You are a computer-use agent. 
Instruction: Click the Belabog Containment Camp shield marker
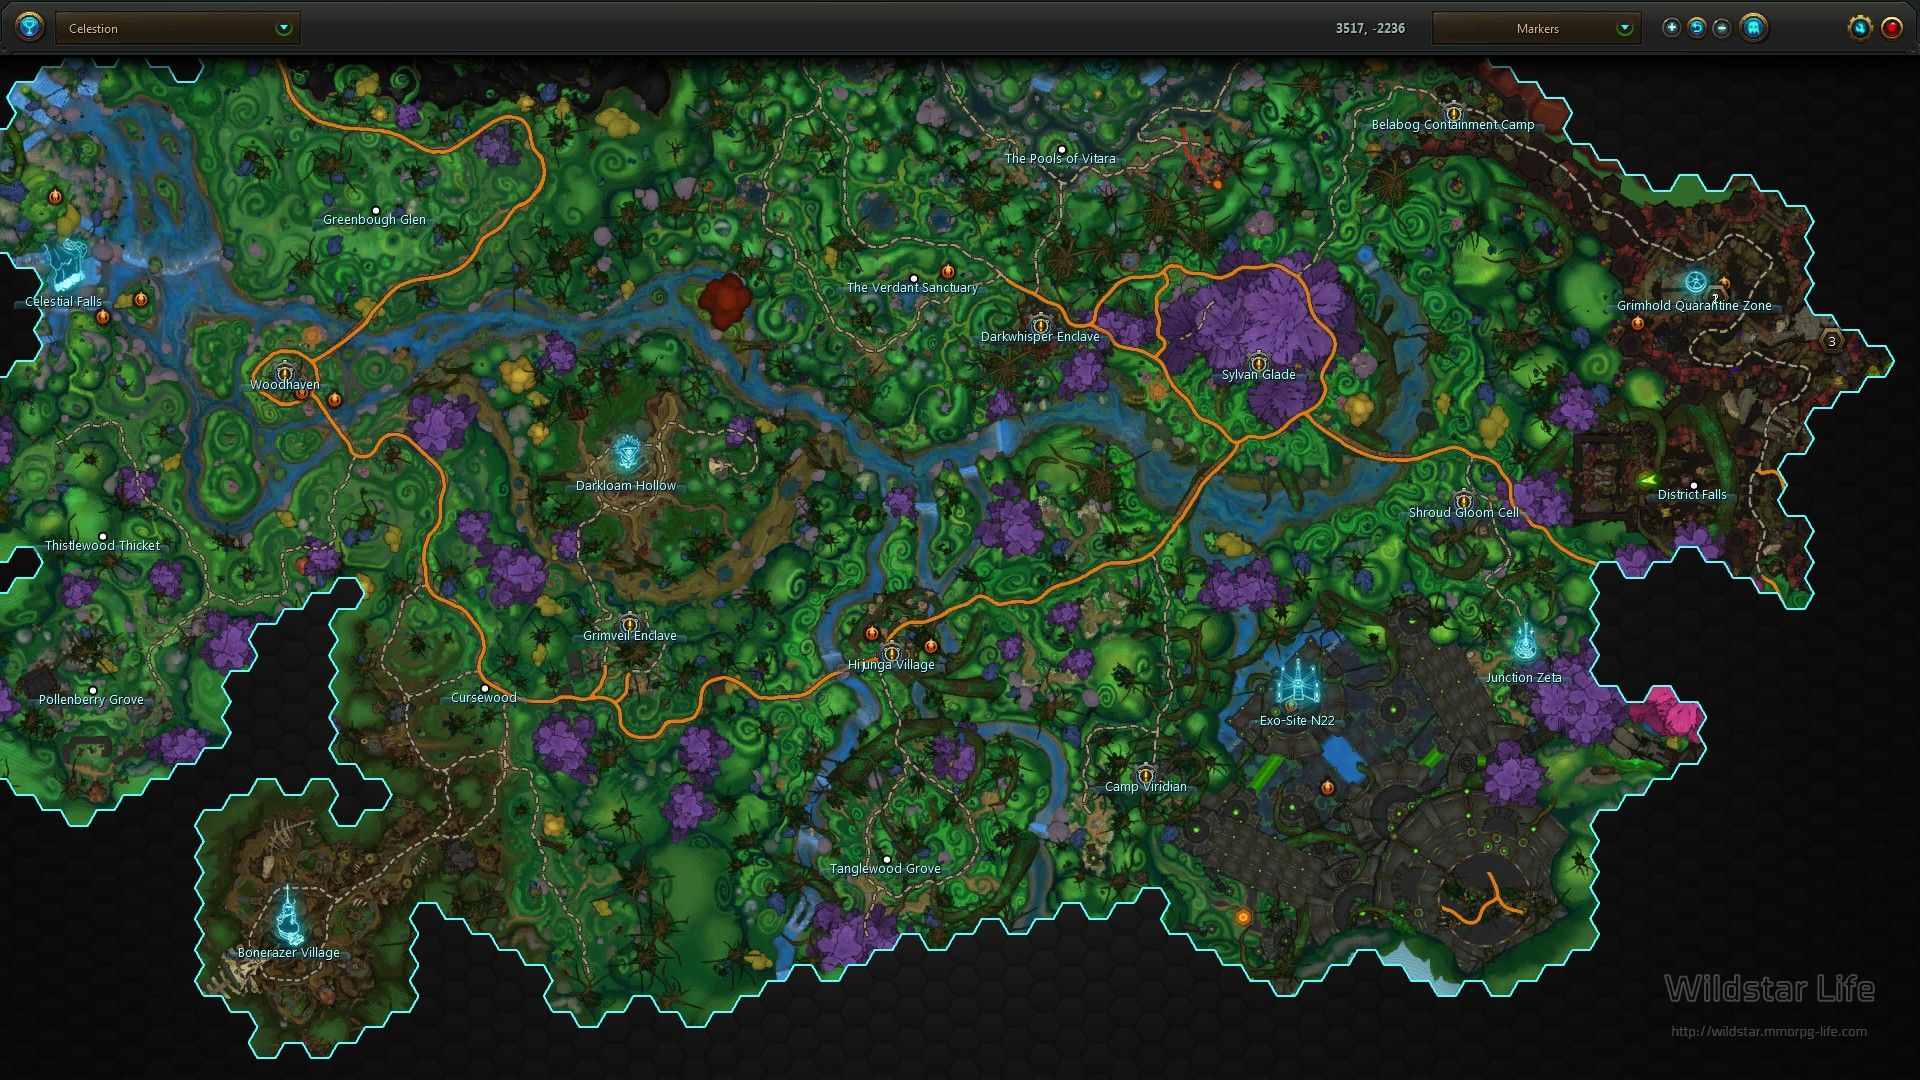(1453, 113)
